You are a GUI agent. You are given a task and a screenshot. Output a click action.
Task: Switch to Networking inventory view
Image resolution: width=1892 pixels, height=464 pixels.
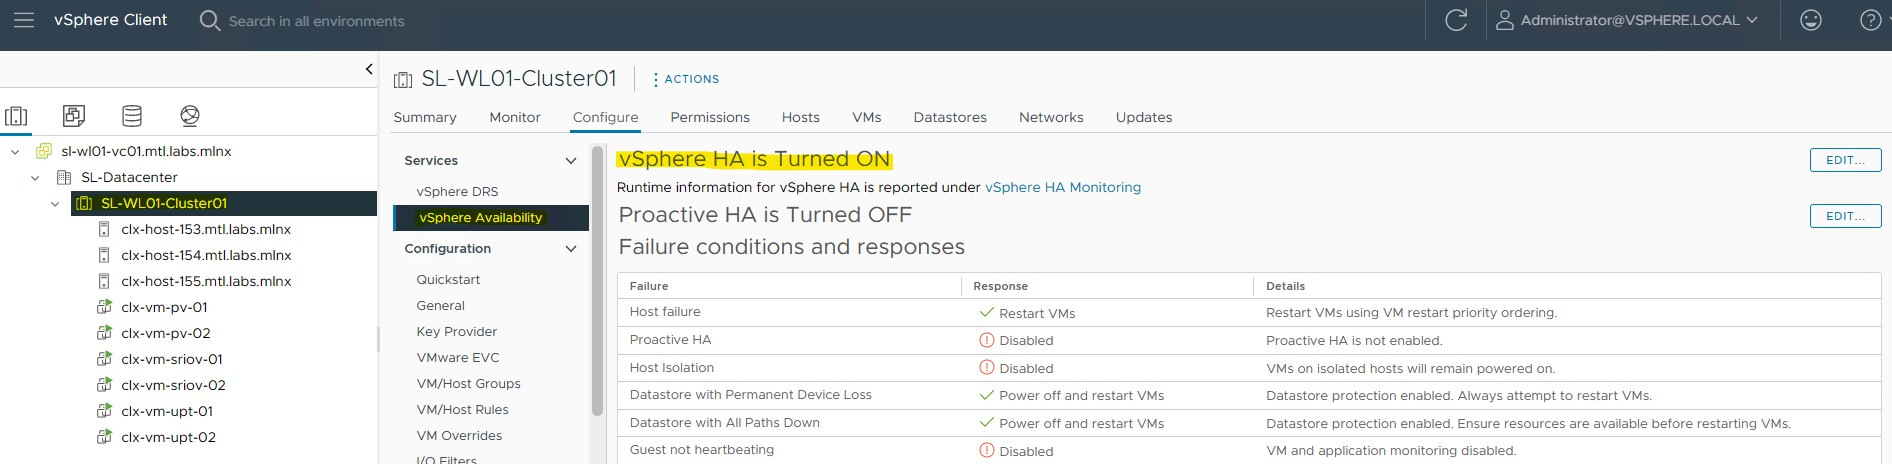[x=190, y=116]
